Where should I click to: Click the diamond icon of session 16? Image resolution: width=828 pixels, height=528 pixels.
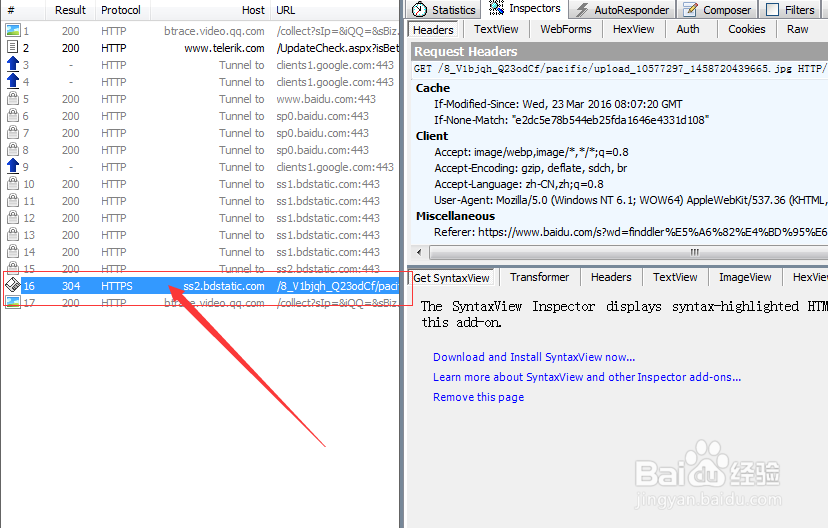13,285
